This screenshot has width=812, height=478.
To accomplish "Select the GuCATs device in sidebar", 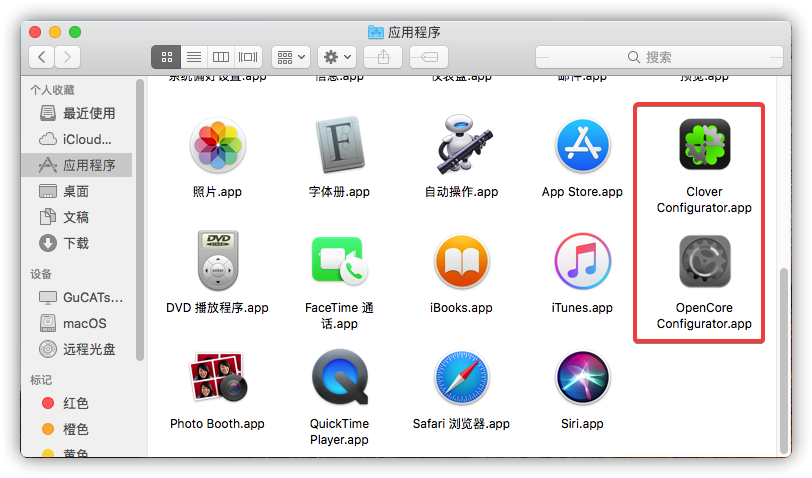I will 77,297.
